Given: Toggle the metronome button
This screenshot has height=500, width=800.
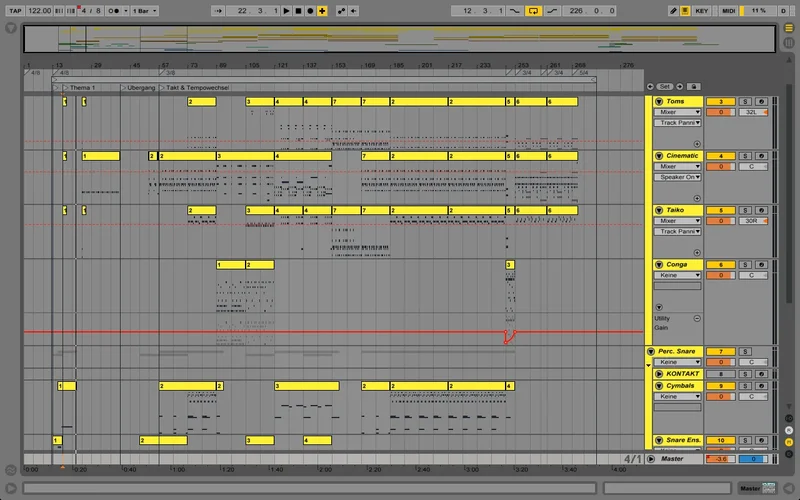Looking at the screenshot, I should pyautogui.click(x=115, y=11).
